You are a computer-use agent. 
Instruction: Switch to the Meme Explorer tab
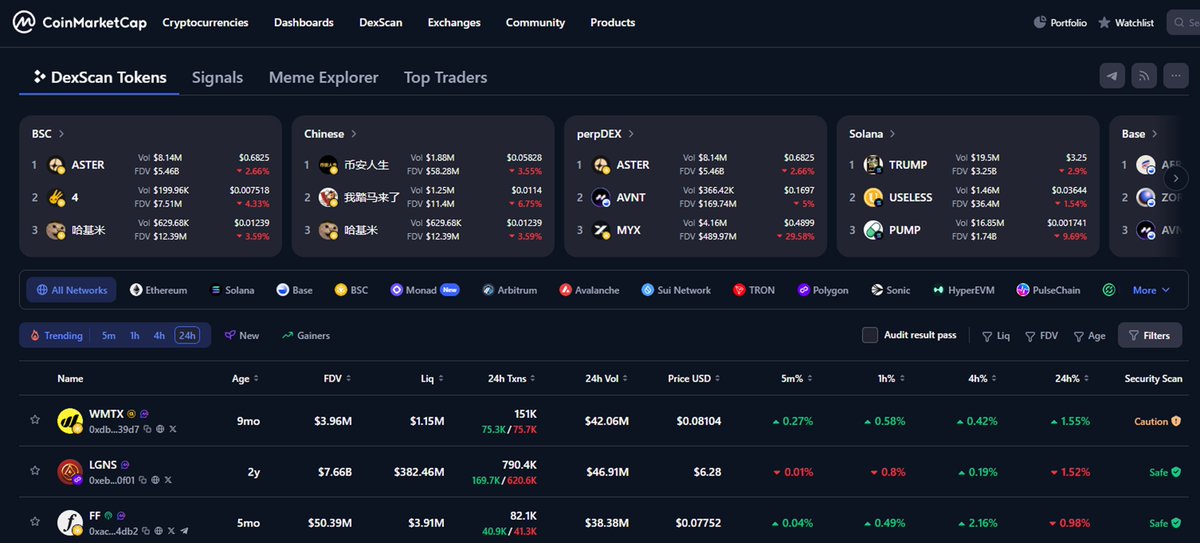[323, 77]
